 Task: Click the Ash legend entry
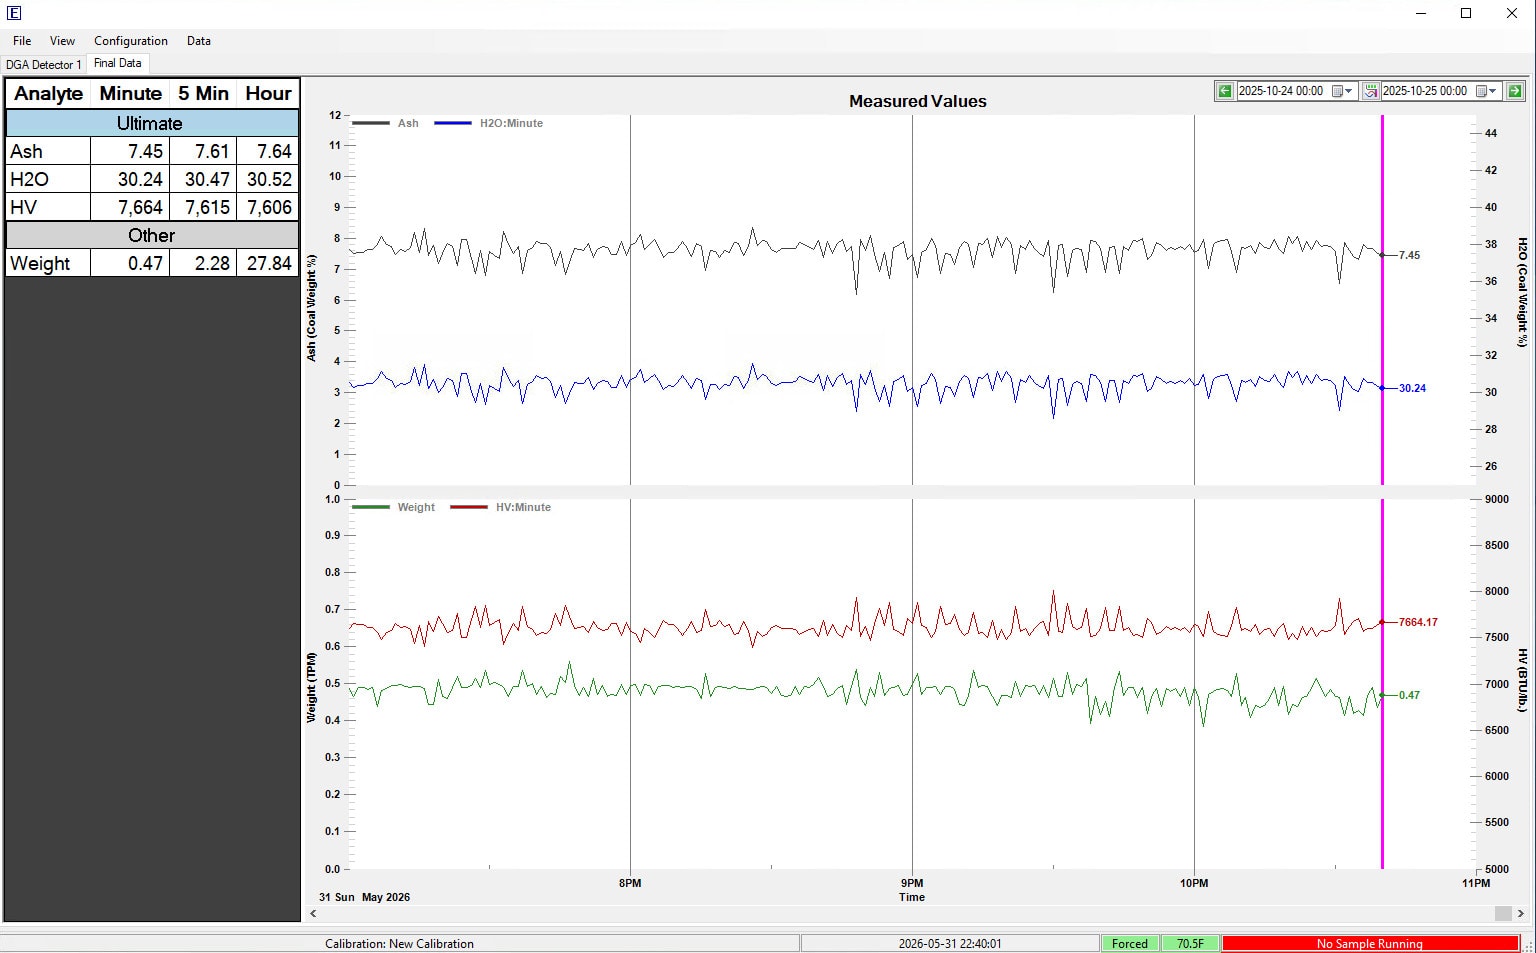click(x=386, y=123)
